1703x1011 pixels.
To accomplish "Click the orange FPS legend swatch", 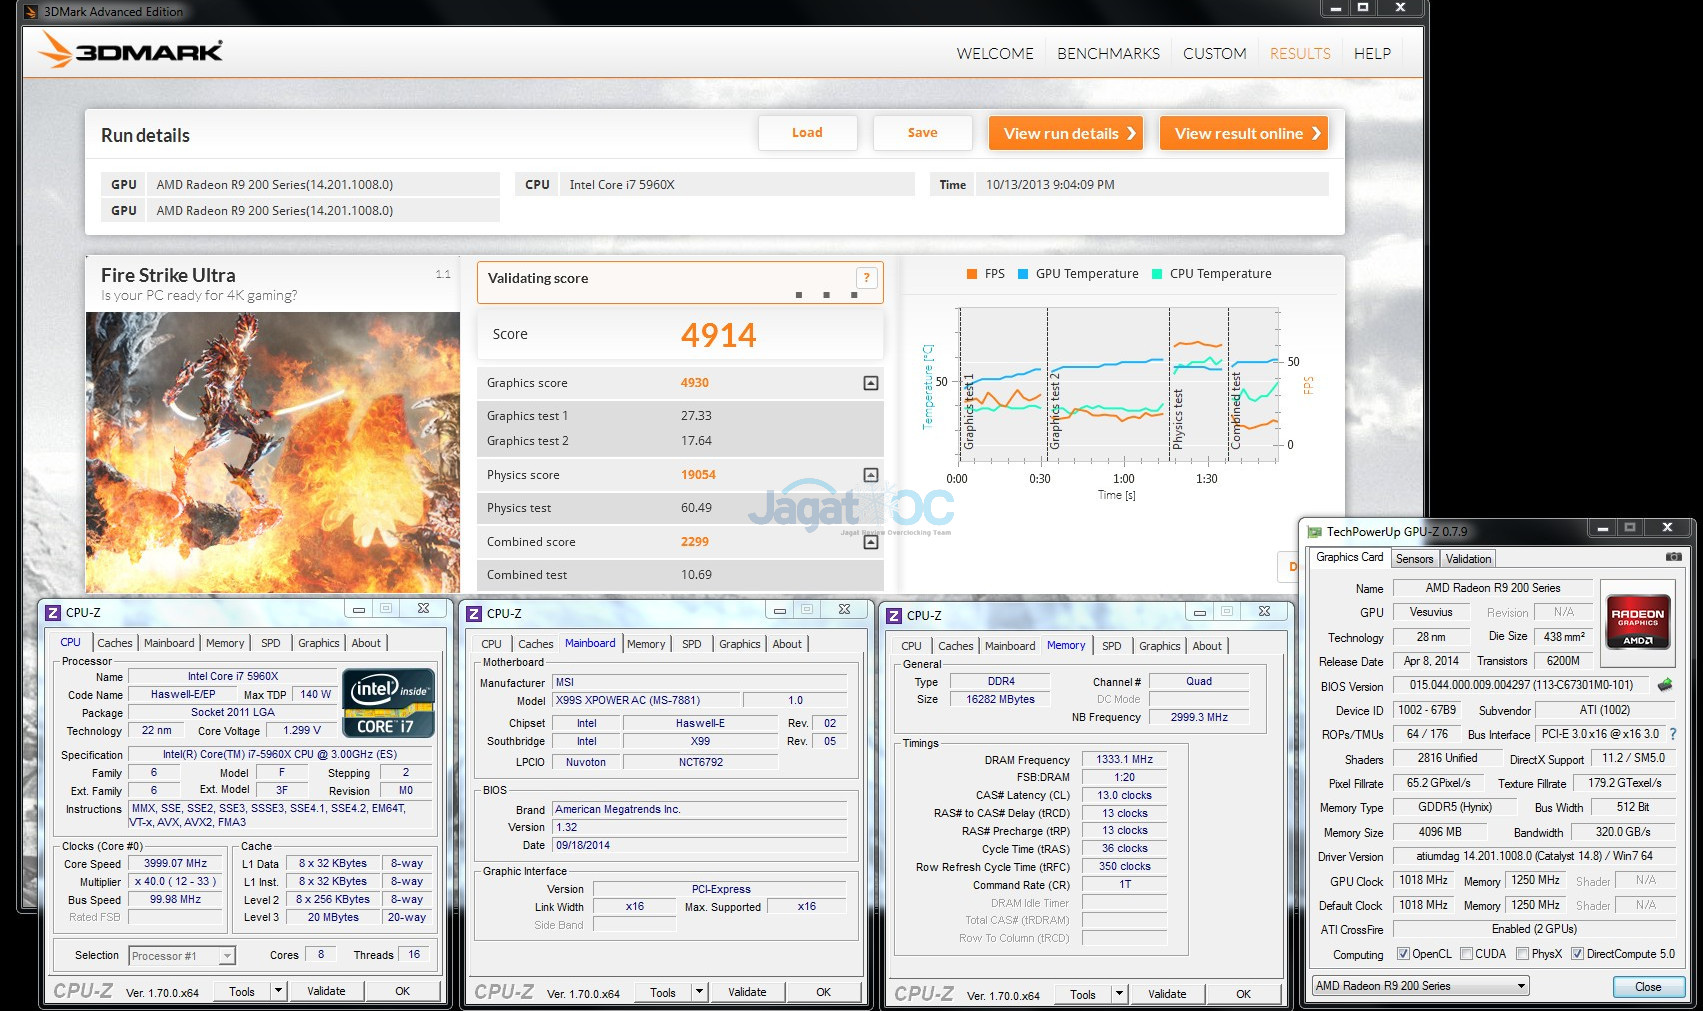I will pyautogui.click(x=972, y=274).
